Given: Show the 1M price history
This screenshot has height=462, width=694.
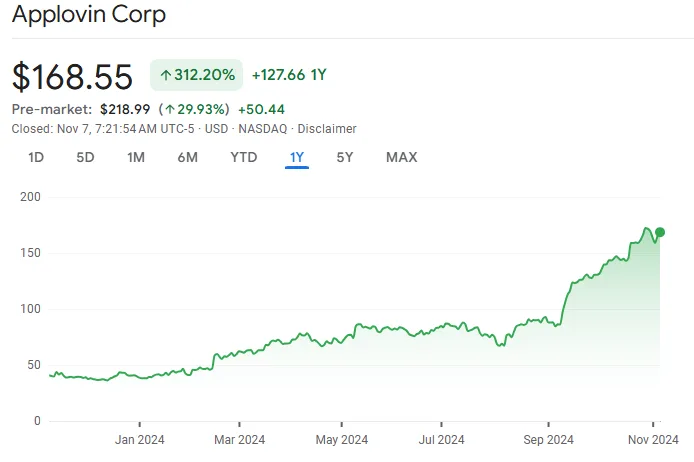Looking at the screenshot, I should tap(136, 157).
